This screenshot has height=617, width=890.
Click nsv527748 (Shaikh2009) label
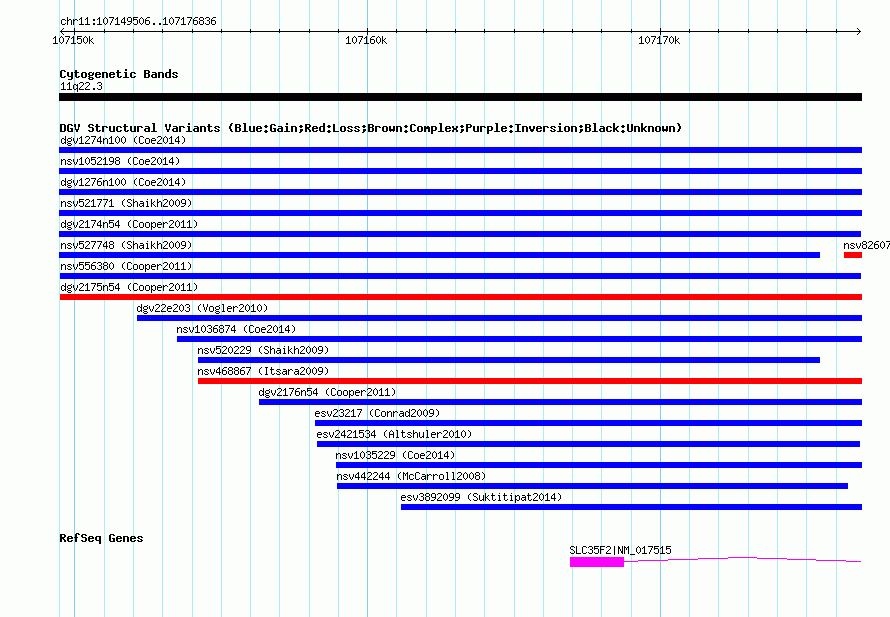(126, 245)
